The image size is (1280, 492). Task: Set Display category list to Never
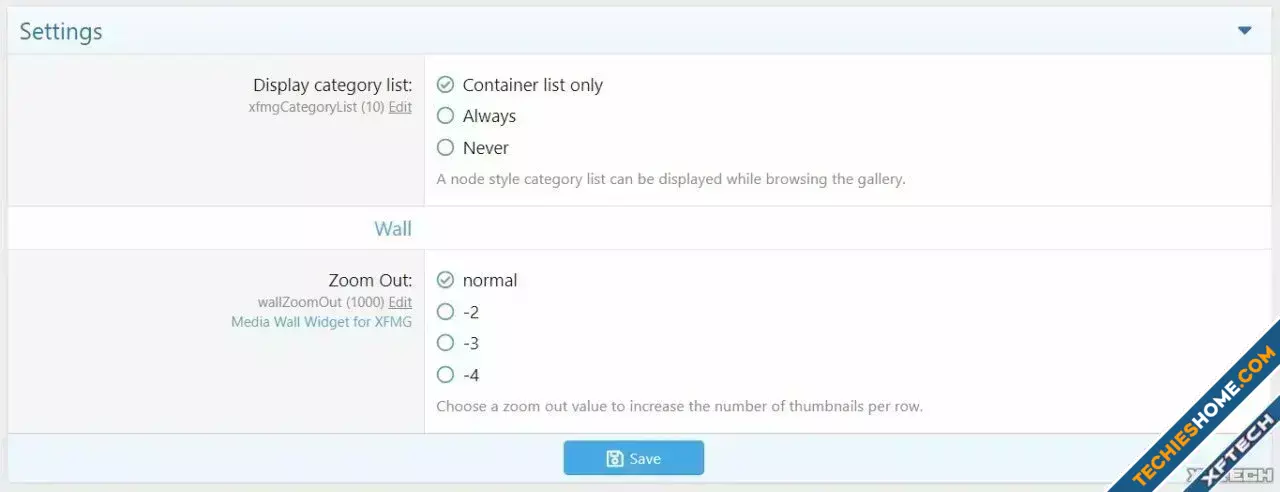[x=446, y=148]
